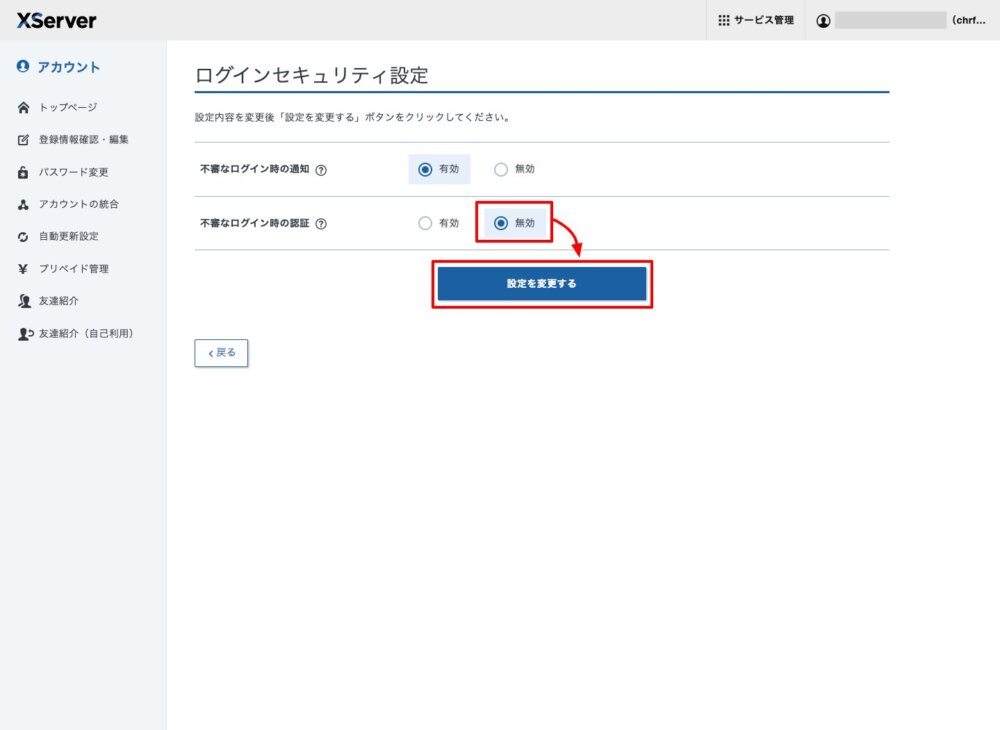This screenshot has height=730, width=1000.
Task: Select 無効 for 不審なログイン時の通知
Action: tap(501, 169)
